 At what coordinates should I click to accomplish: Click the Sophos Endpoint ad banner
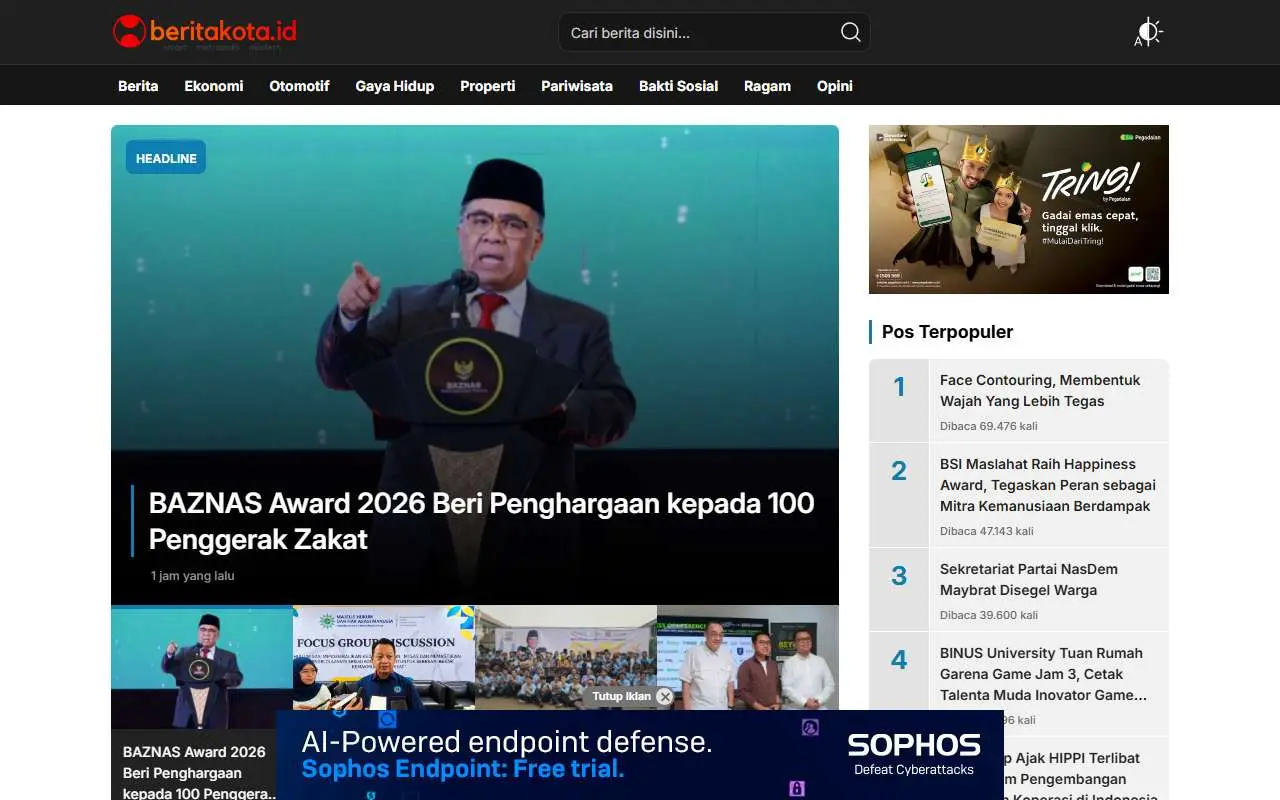click(x=640, y=755)
